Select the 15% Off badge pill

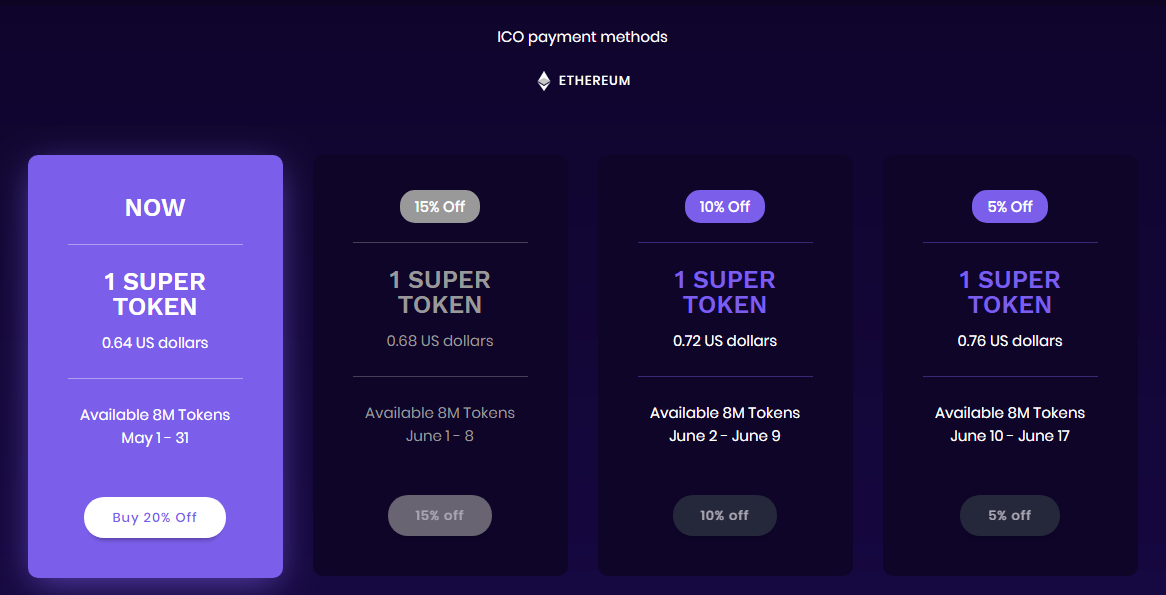pyautogui.click(x=439, y=207)
